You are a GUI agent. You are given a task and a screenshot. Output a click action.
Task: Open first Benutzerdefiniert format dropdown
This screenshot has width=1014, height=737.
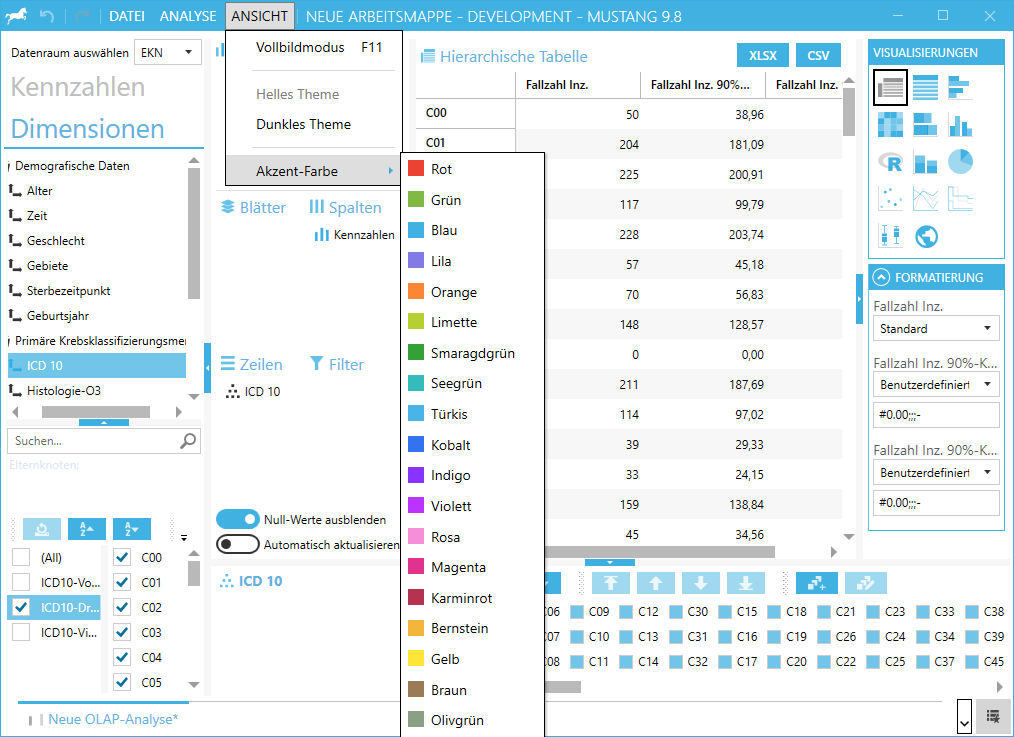[x=936, y=385]
